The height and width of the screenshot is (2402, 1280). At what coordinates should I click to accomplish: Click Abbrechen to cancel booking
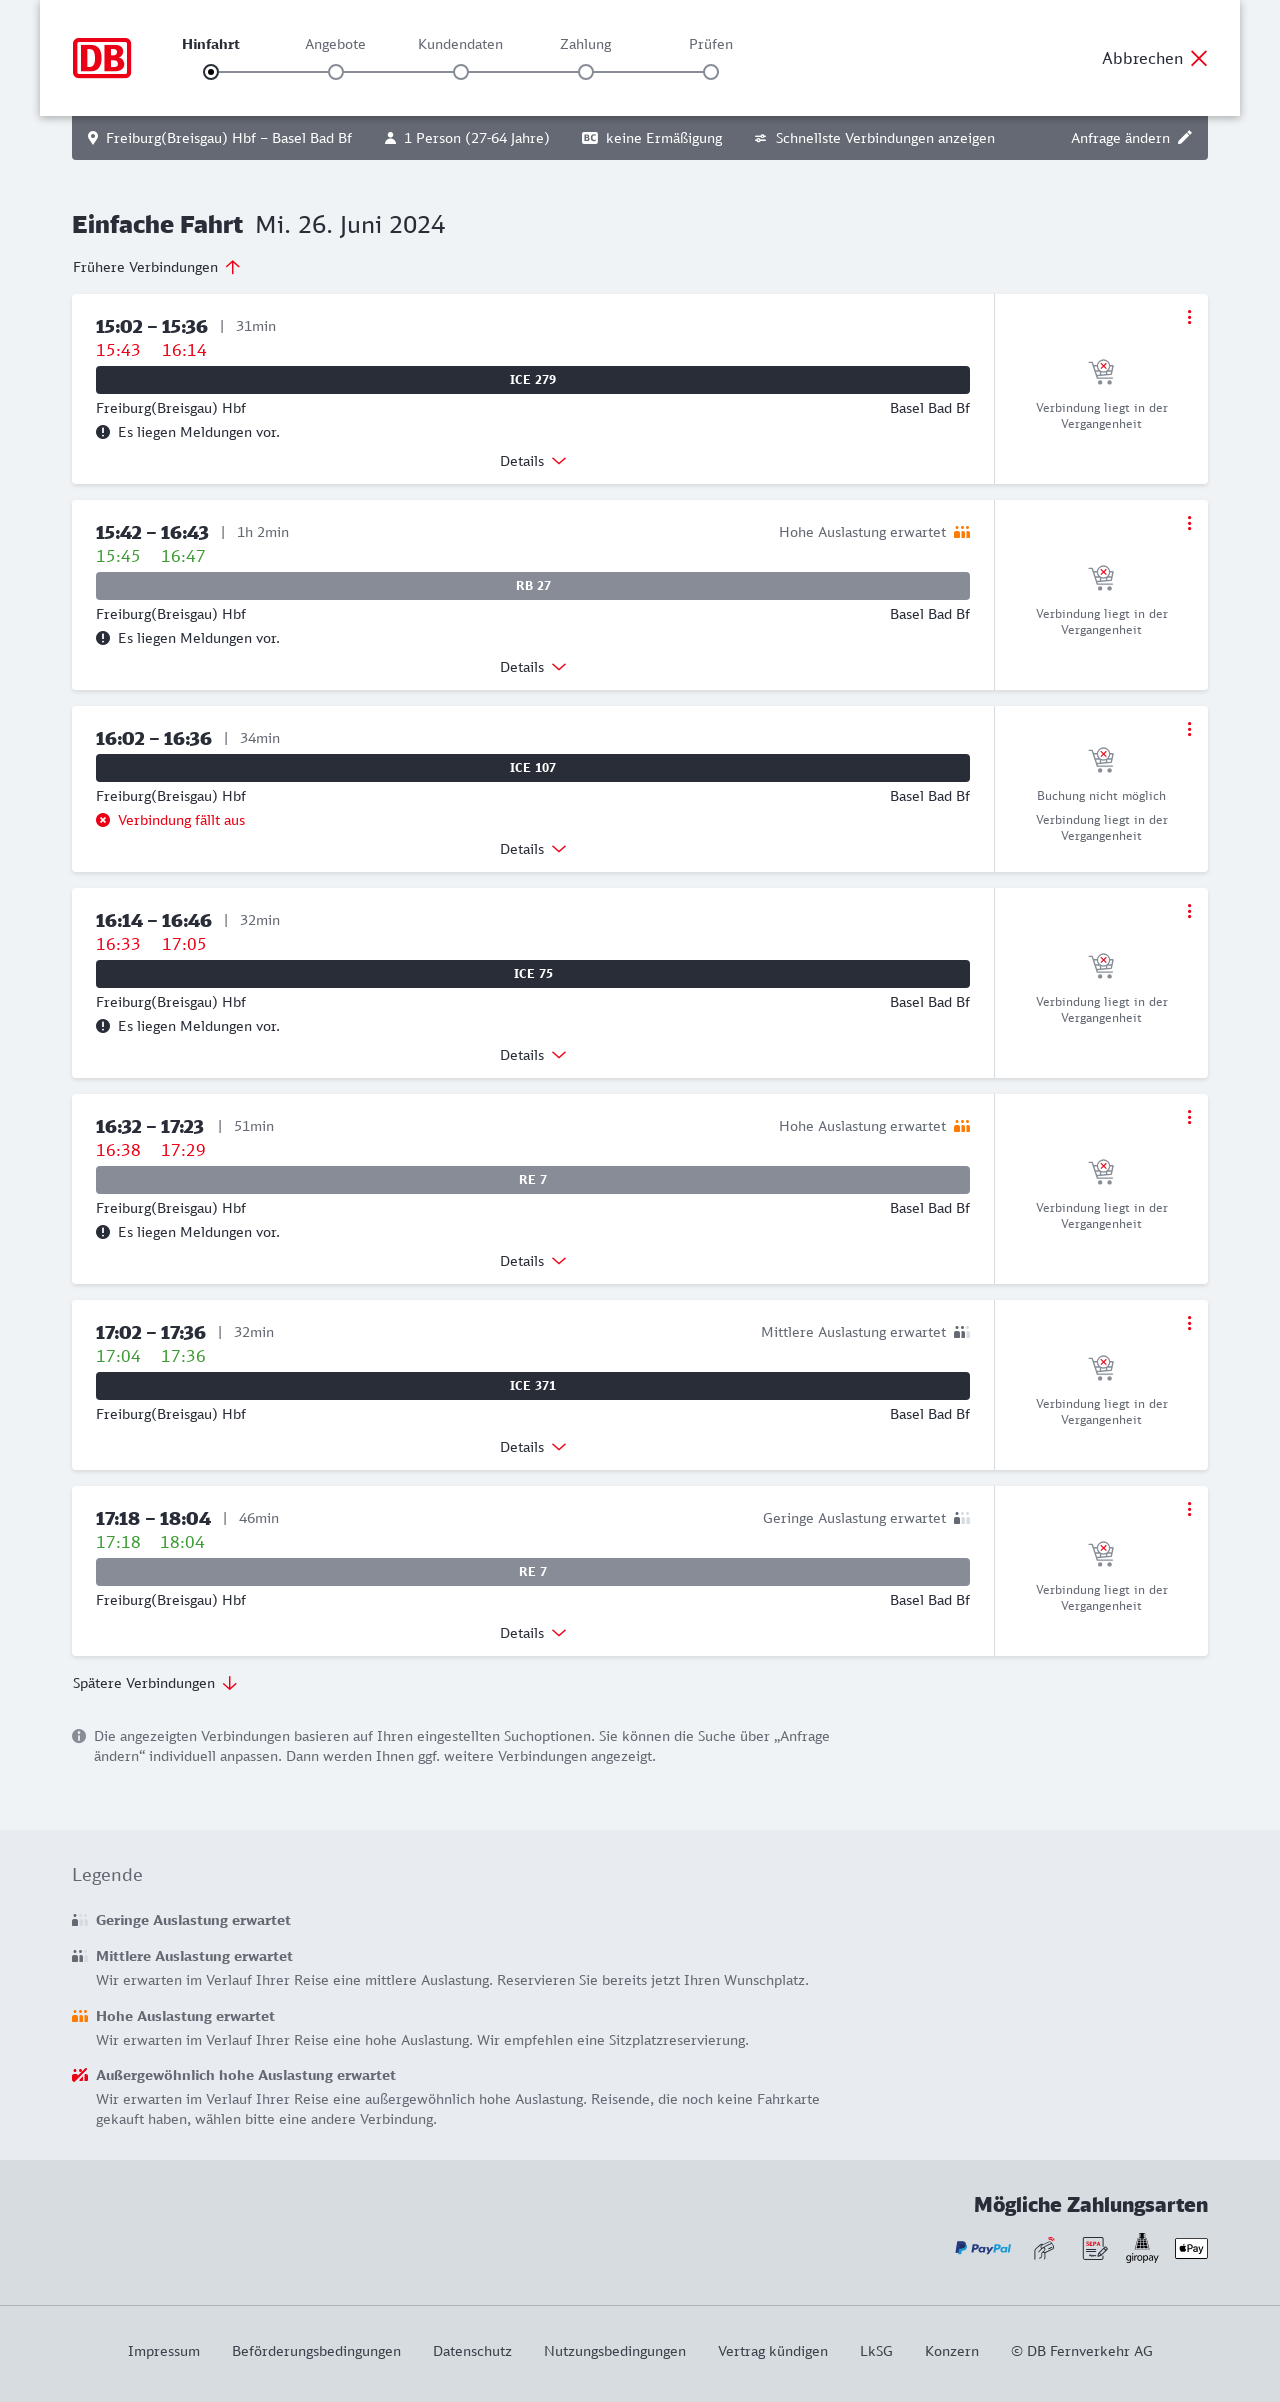(x=1154, y=58)
